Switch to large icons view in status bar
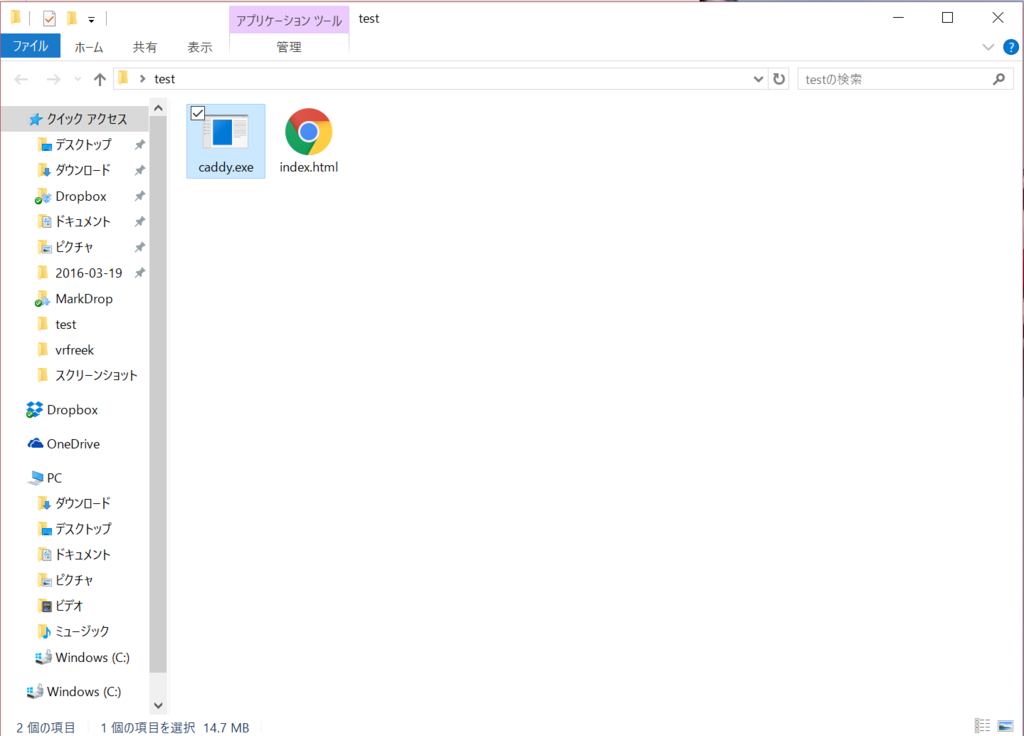The height and width of the screenshot is (736, 1024). point(1006,726)
